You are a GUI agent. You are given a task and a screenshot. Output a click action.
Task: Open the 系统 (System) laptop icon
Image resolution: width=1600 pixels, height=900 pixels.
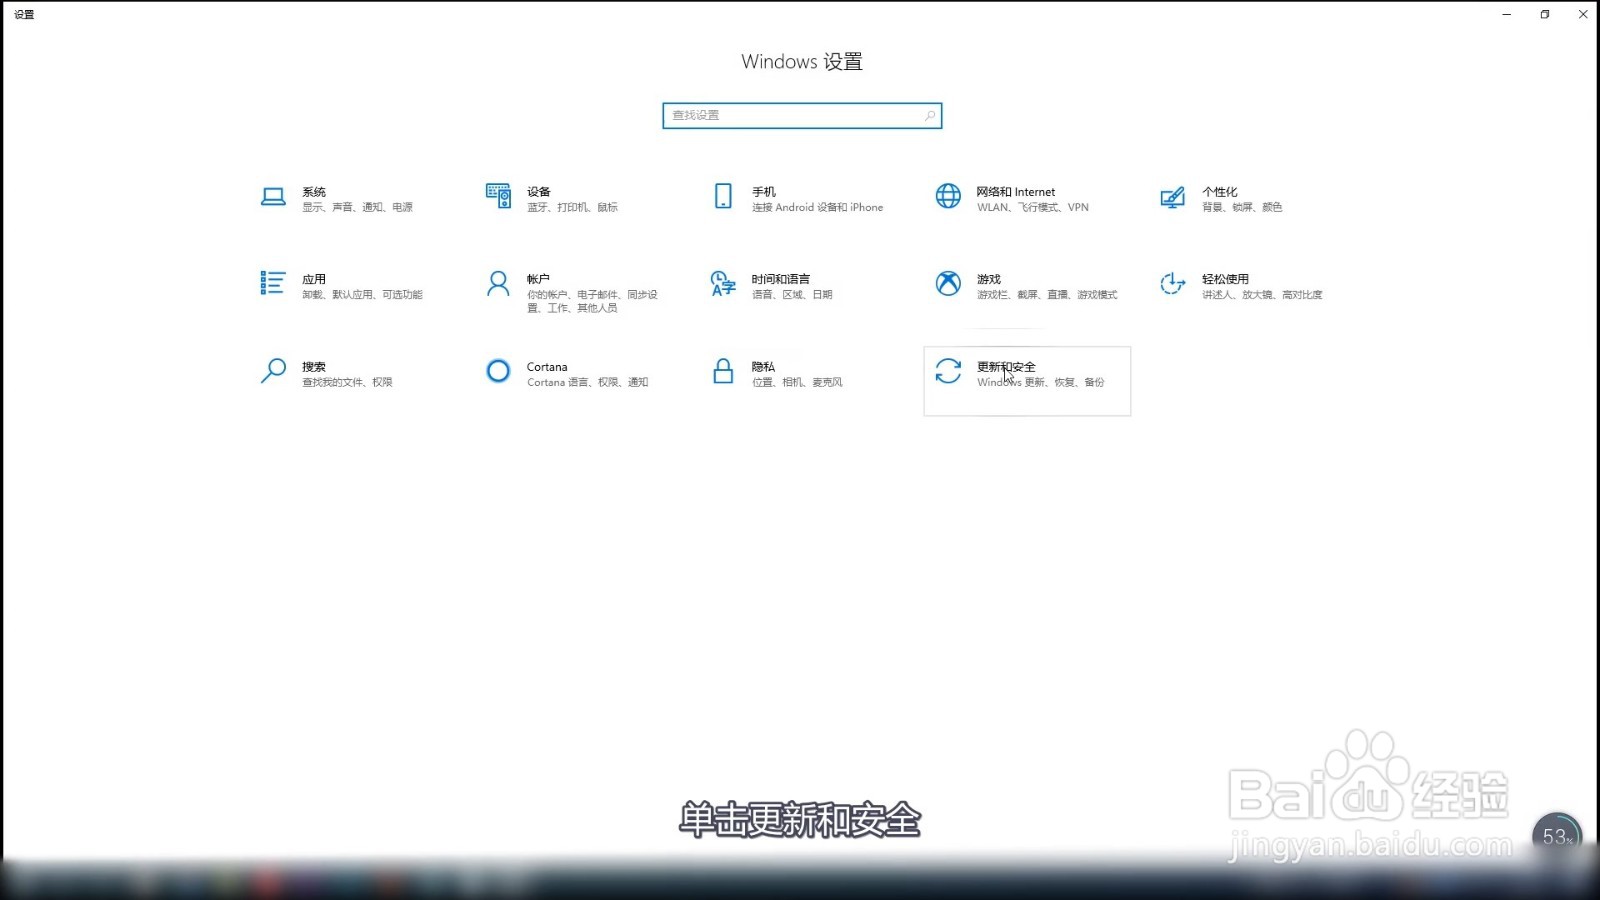(273, 197)
